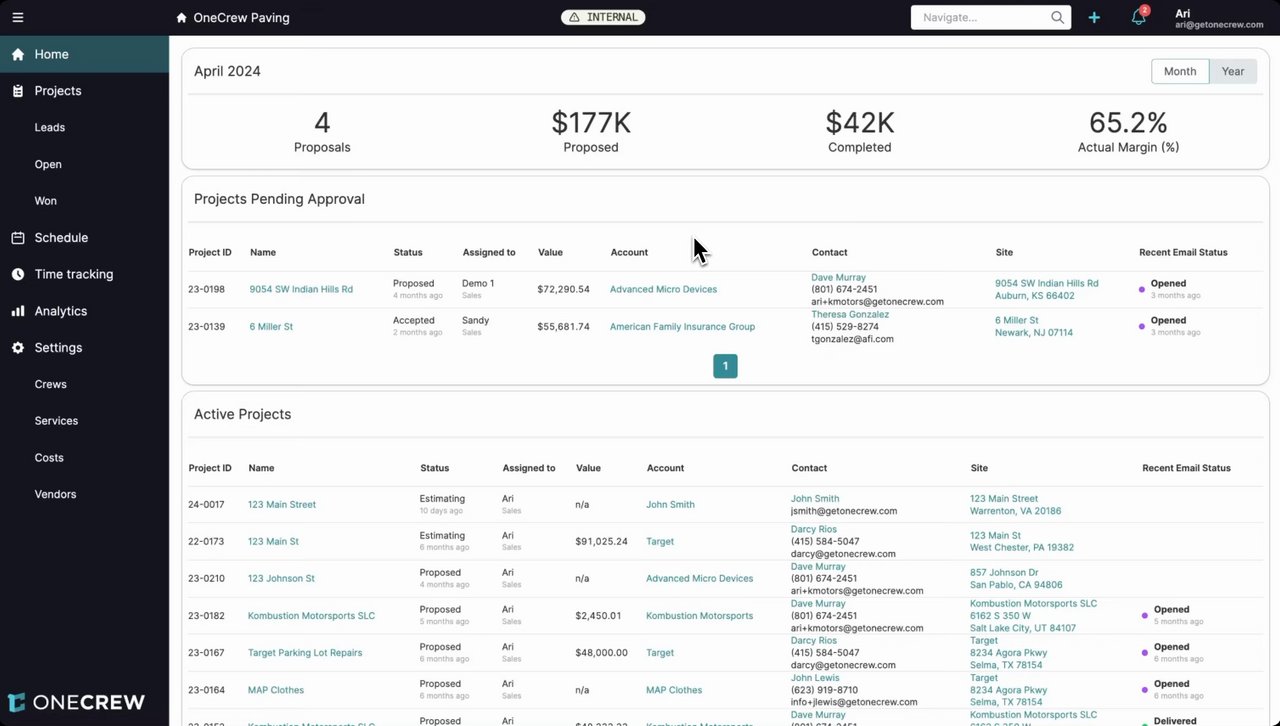
Task: Click the Schedule calendar icon
Action: 18,238
